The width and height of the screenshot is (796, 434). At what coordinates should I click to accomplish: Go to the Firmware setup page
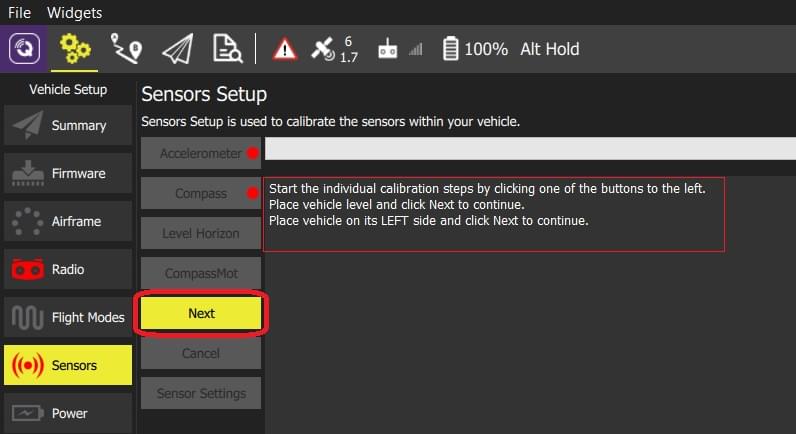(68, 173)
